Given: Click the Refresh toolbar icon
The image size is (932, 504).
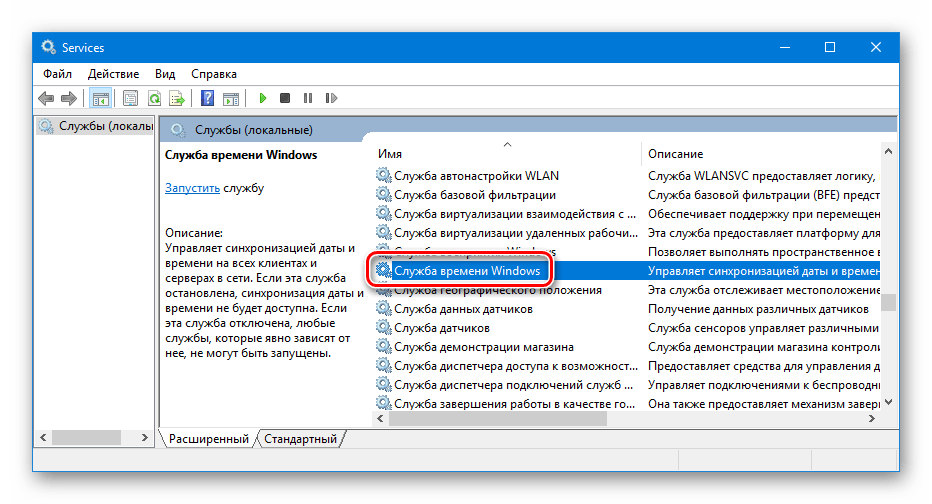Looking at the screenshot, I should point(154,98).
